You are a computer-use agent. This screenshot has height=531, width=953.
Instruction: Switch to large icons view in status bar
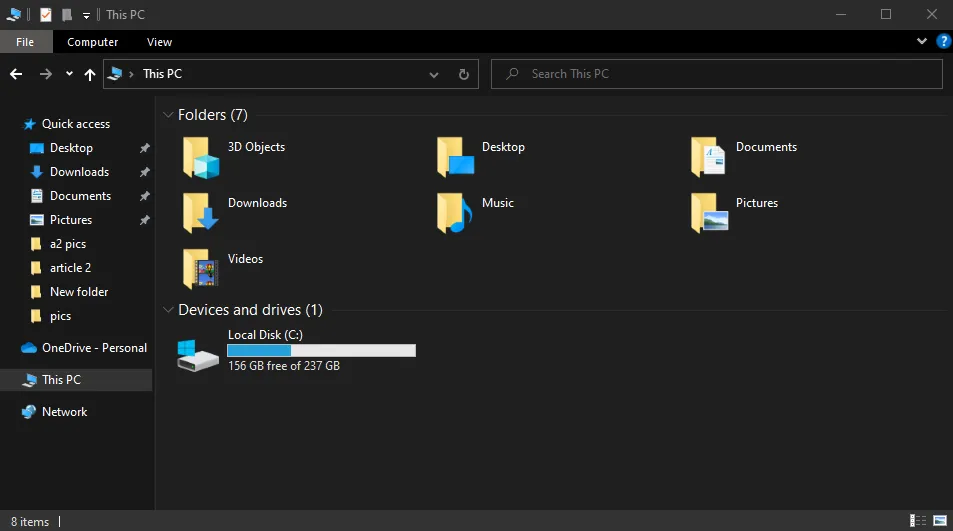pyautogui.click(x=940, y=521)
